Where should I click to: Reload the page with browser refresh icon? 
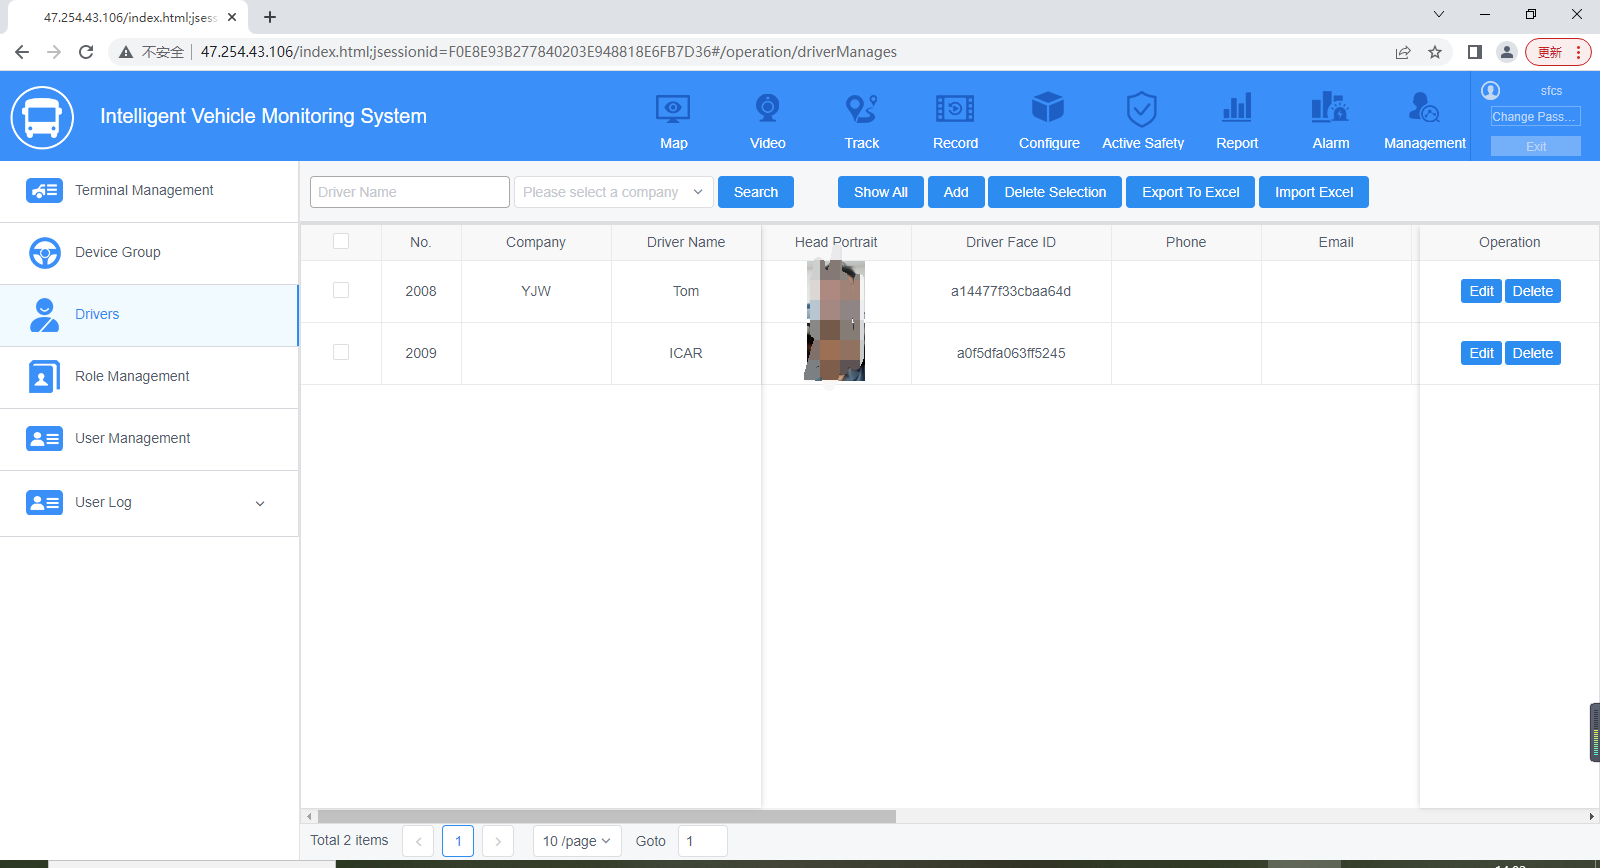point(86,52)
